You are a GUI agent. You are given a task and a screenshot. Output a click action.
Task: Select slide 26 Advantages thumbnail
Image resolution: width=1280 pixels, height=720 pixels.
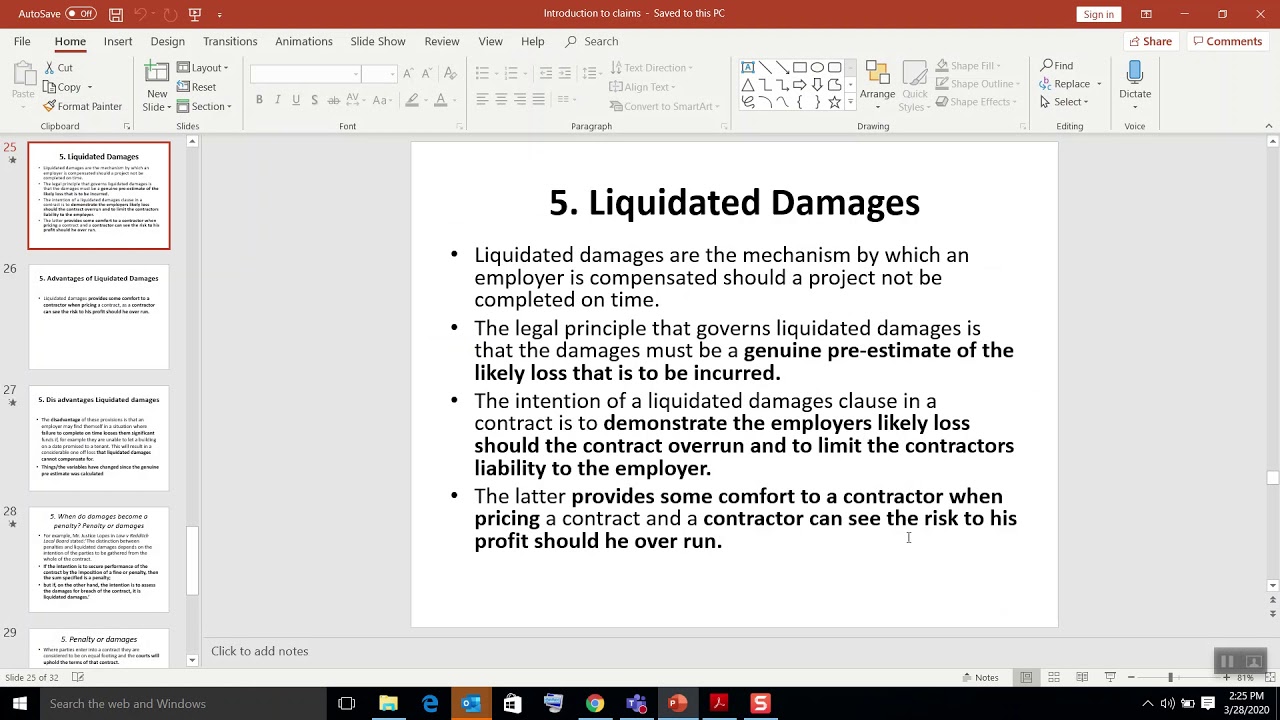(x=99, y=317)
